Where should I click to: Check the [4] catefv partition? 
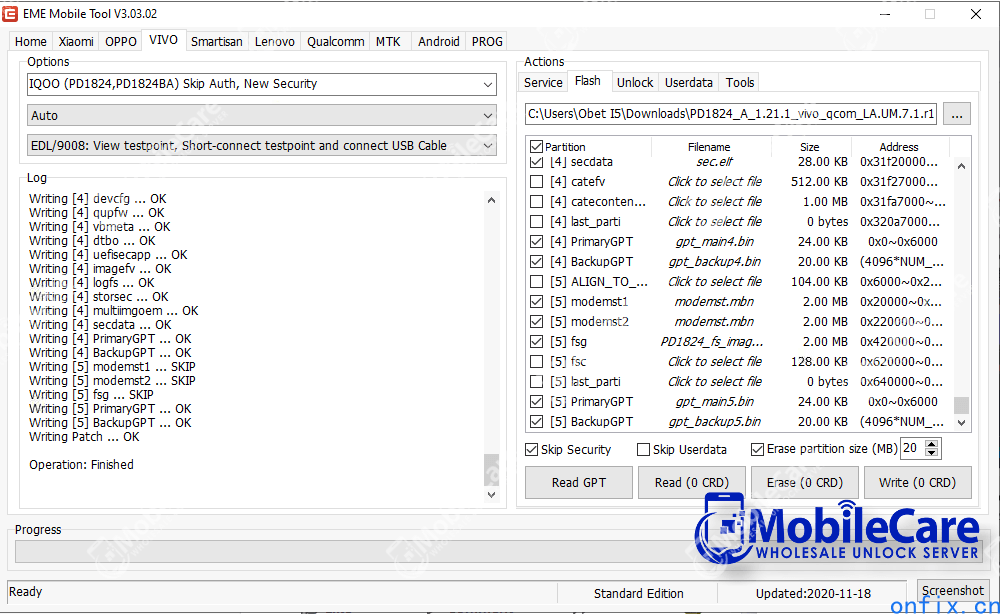(x=536, y=182)
